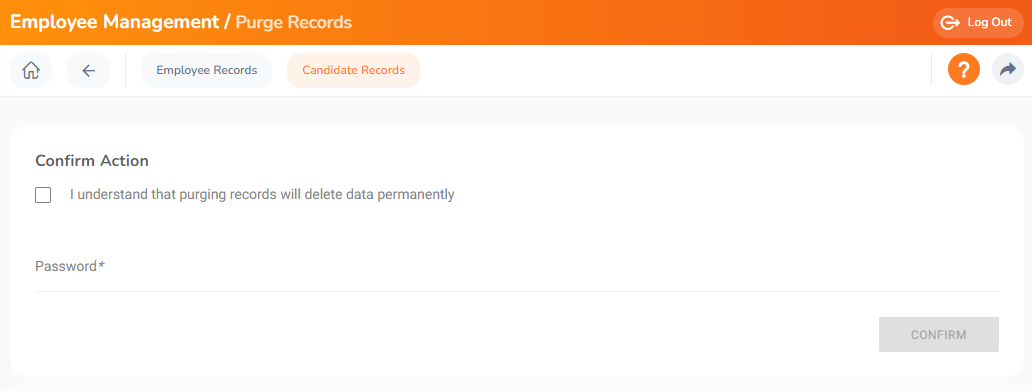Click the toolbar divider next to the back arrow
The image size is (1032, 391).
[x=126, y=70]
